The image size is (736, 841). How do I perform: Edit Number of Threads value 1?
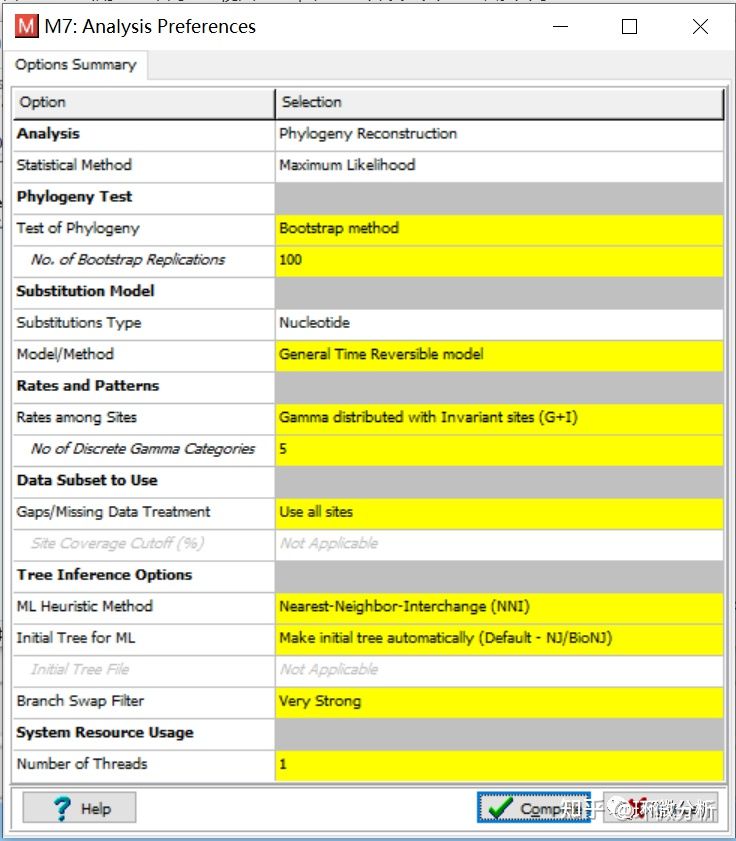pyautogui.click(x=499, y=764)
